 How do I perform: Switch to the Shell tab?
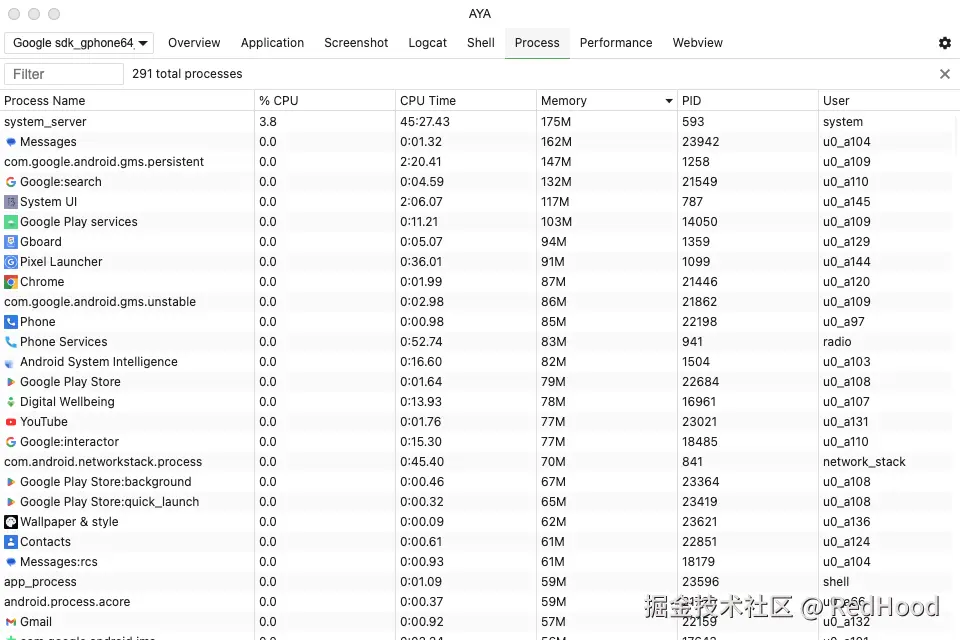pyautogui.click(x=481, y=43)
